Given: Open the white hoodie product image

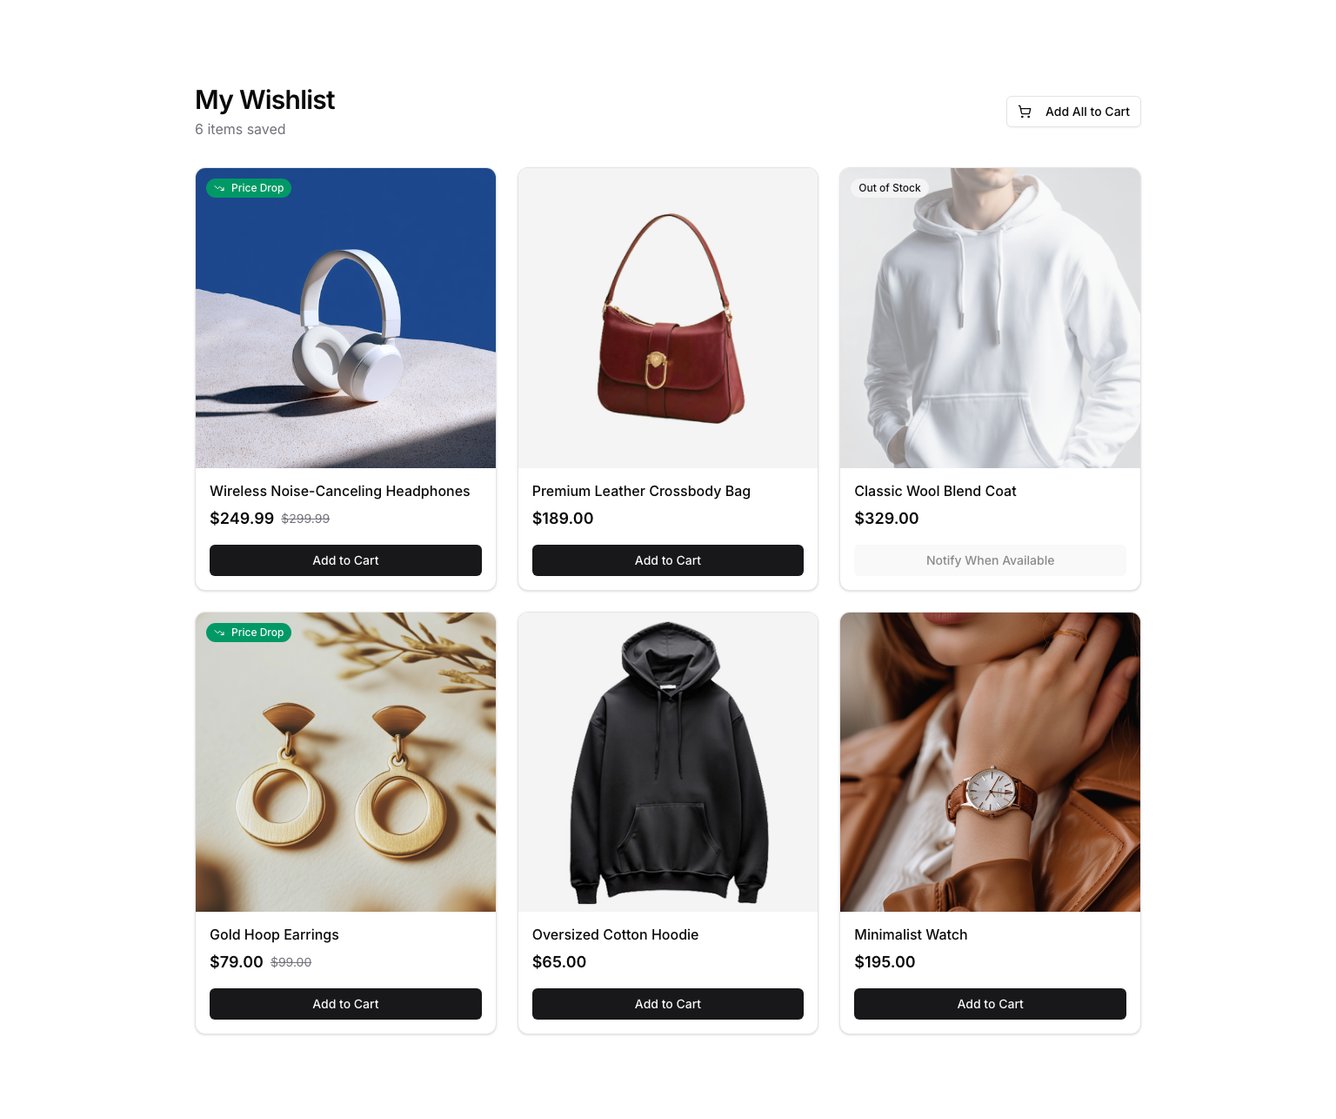Looking at the screenshot, I should [990, 318].
